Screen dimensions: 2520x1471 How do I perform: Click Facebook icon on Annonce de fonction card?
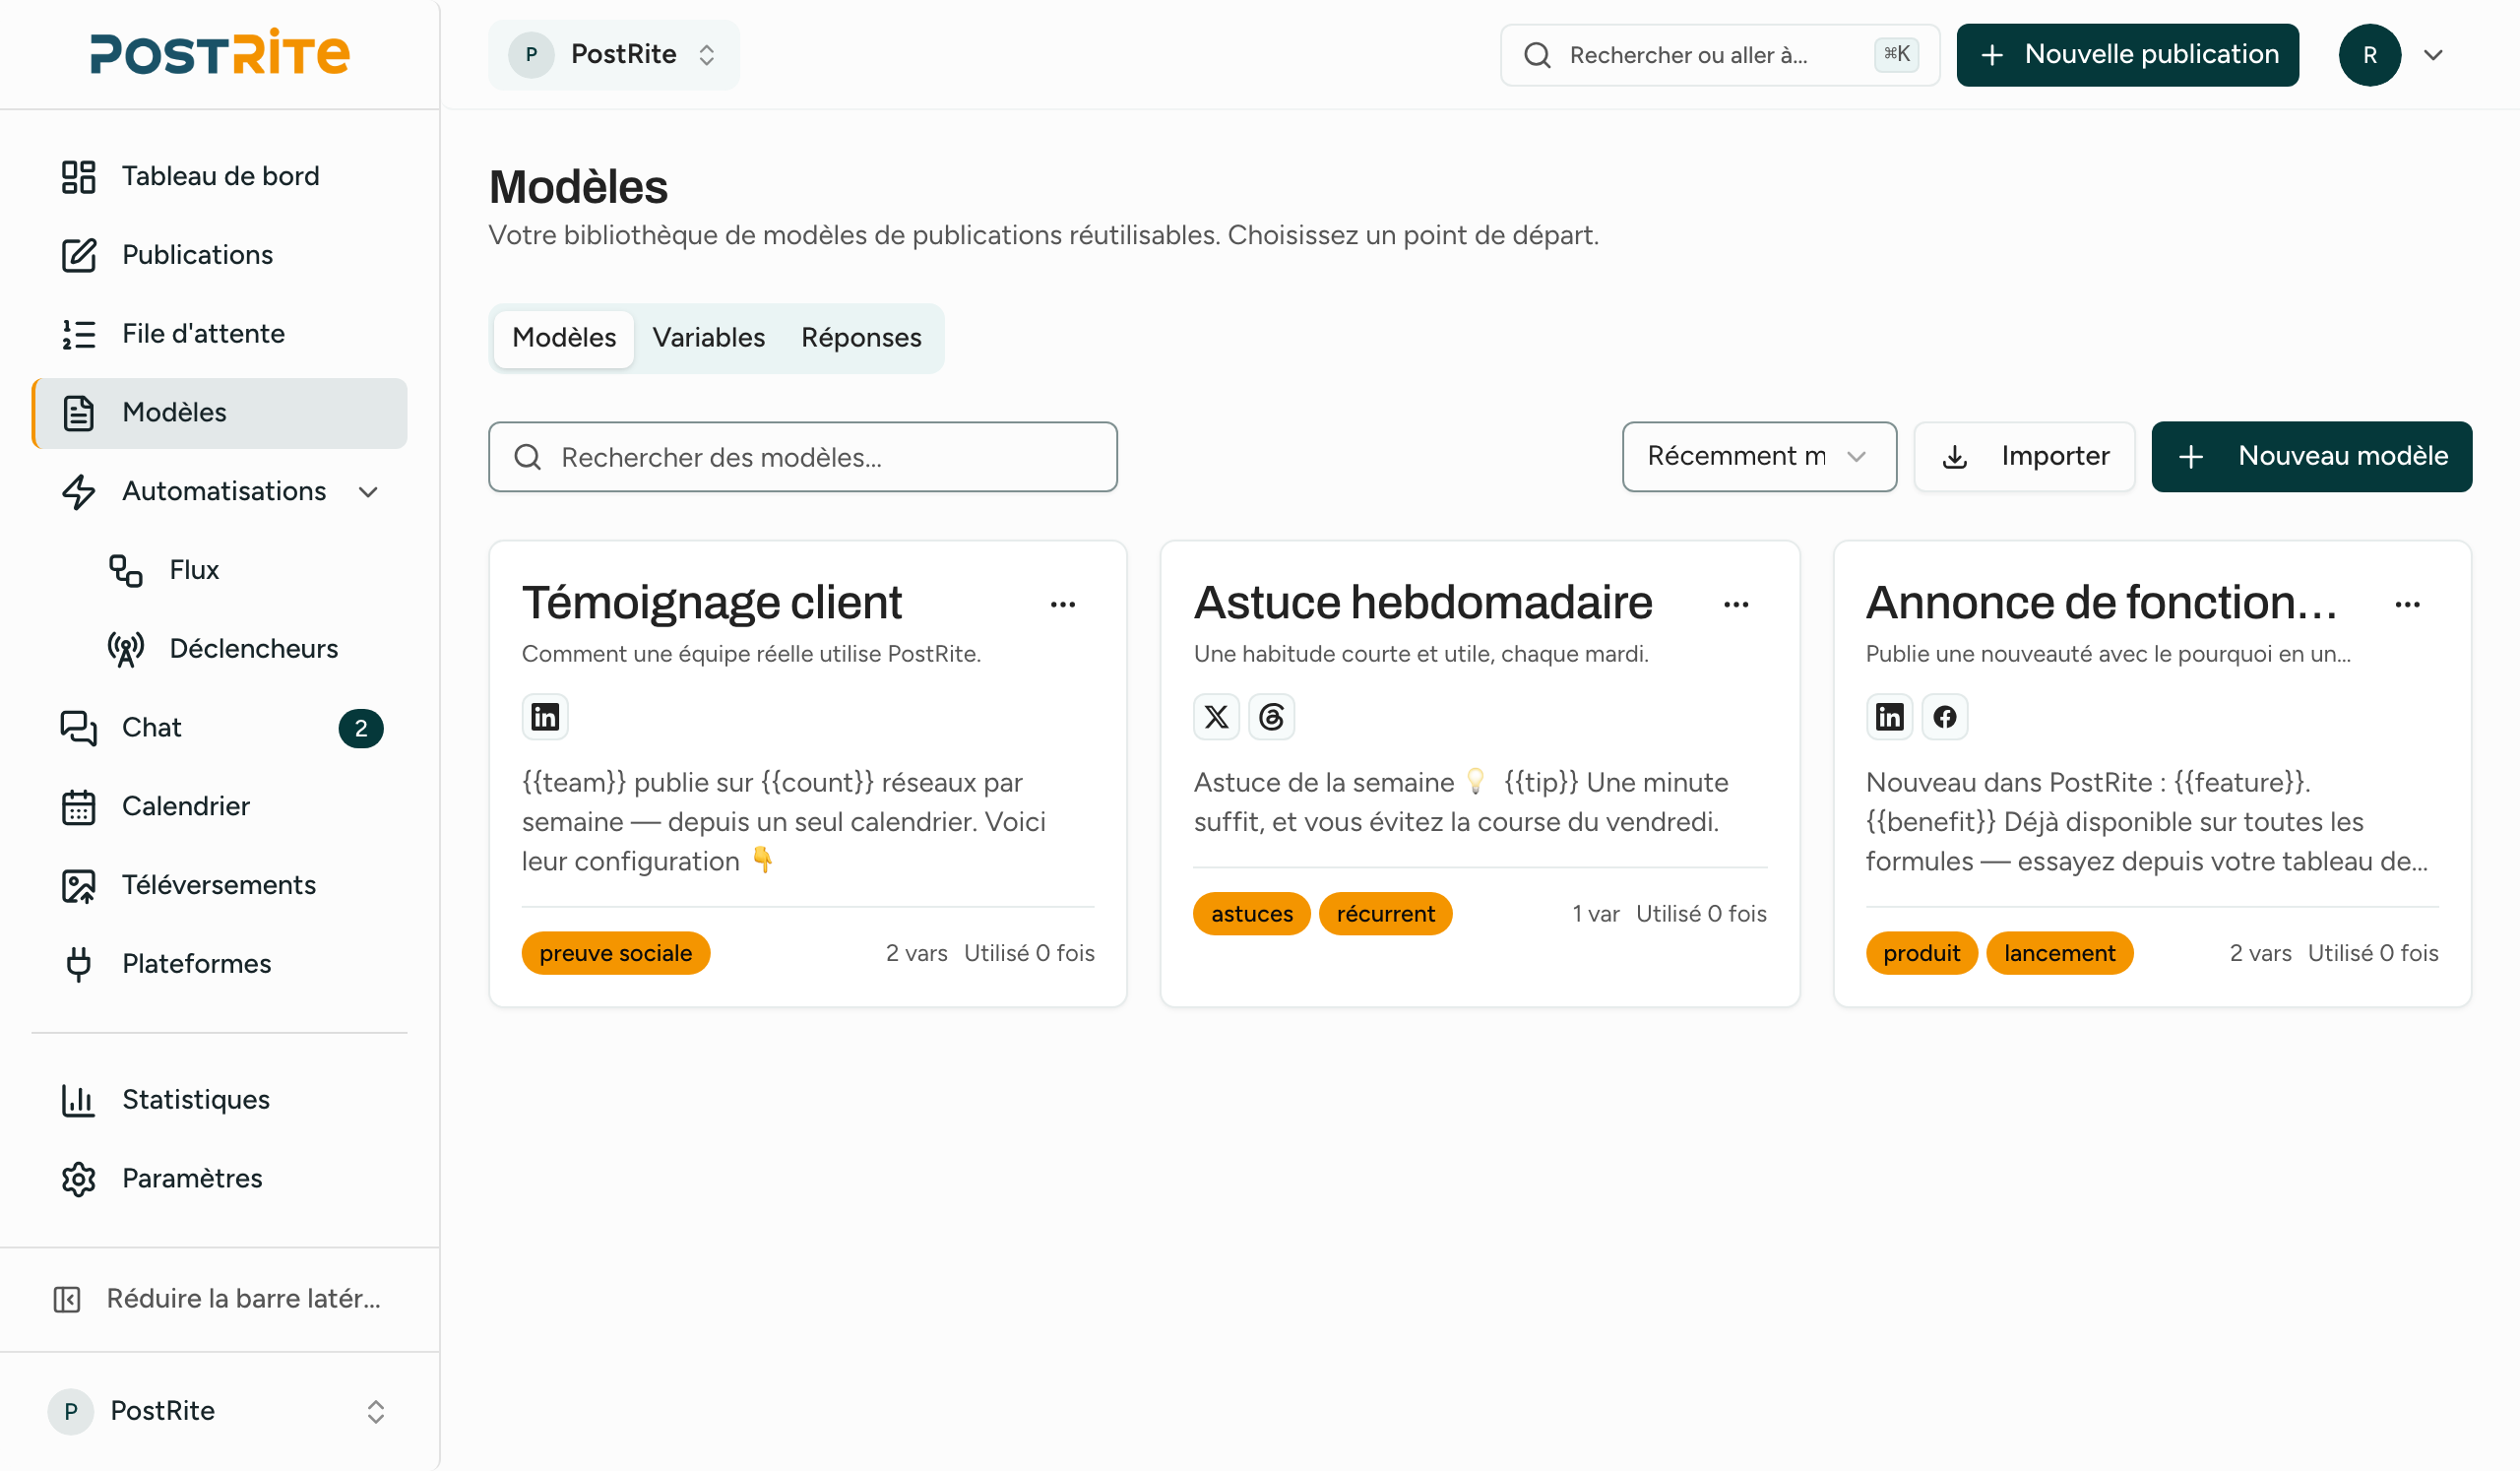click(1945, 717)
